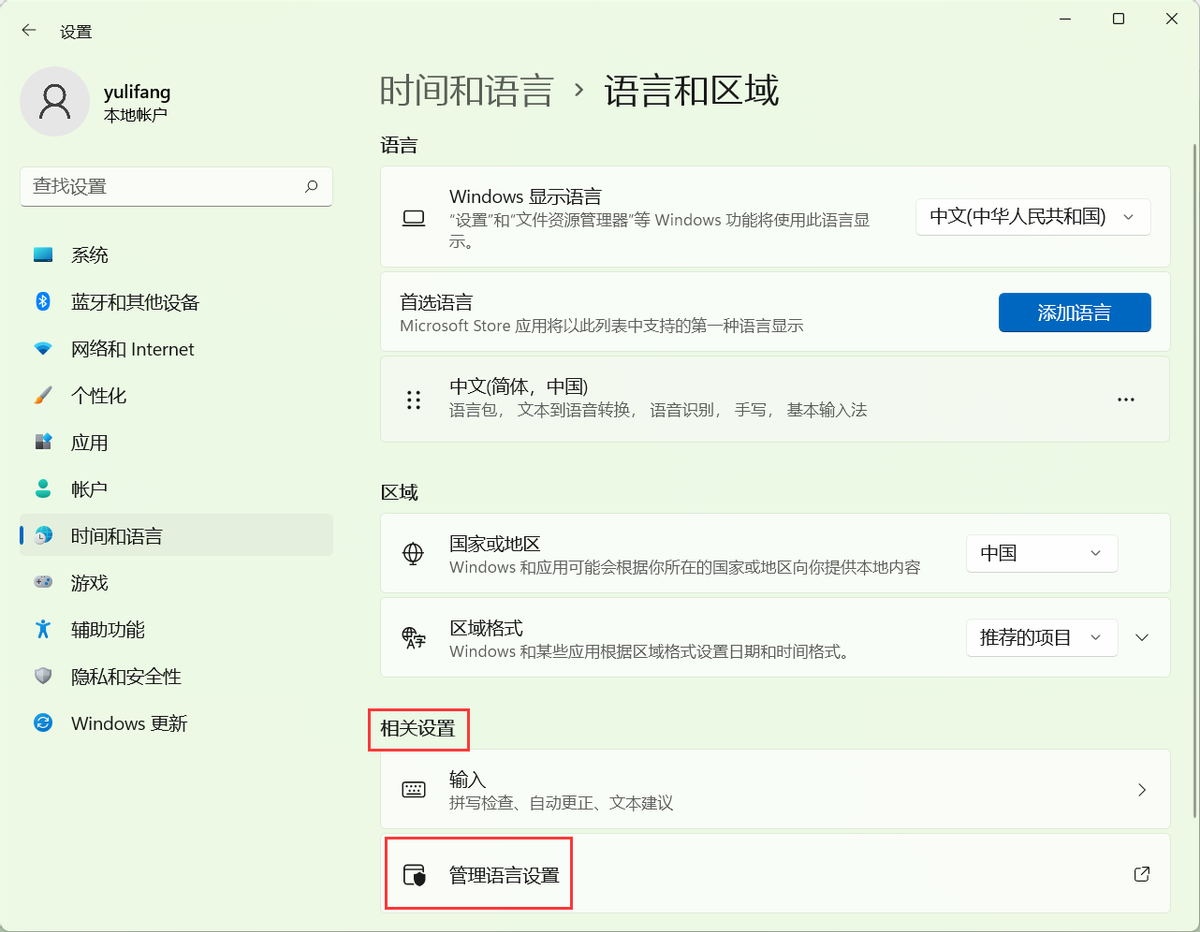Select 应用 in the sidebar
Screen dimensions: 1200x932
click(176, 443)
